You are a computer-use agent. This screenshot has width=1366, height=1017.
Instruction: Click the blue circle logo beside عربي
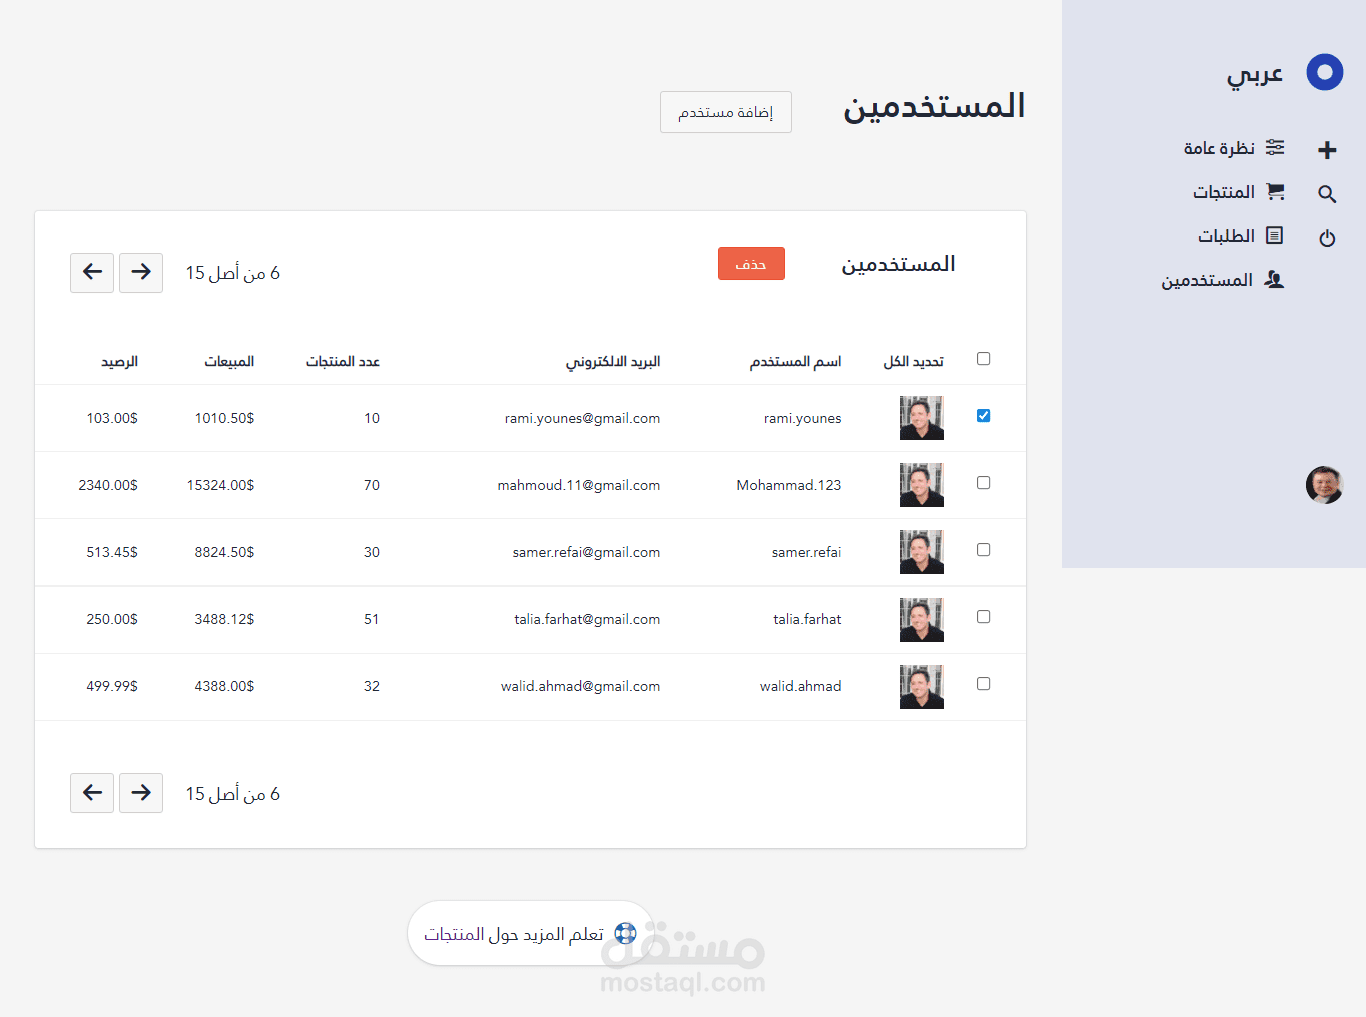click(1325, 72)
